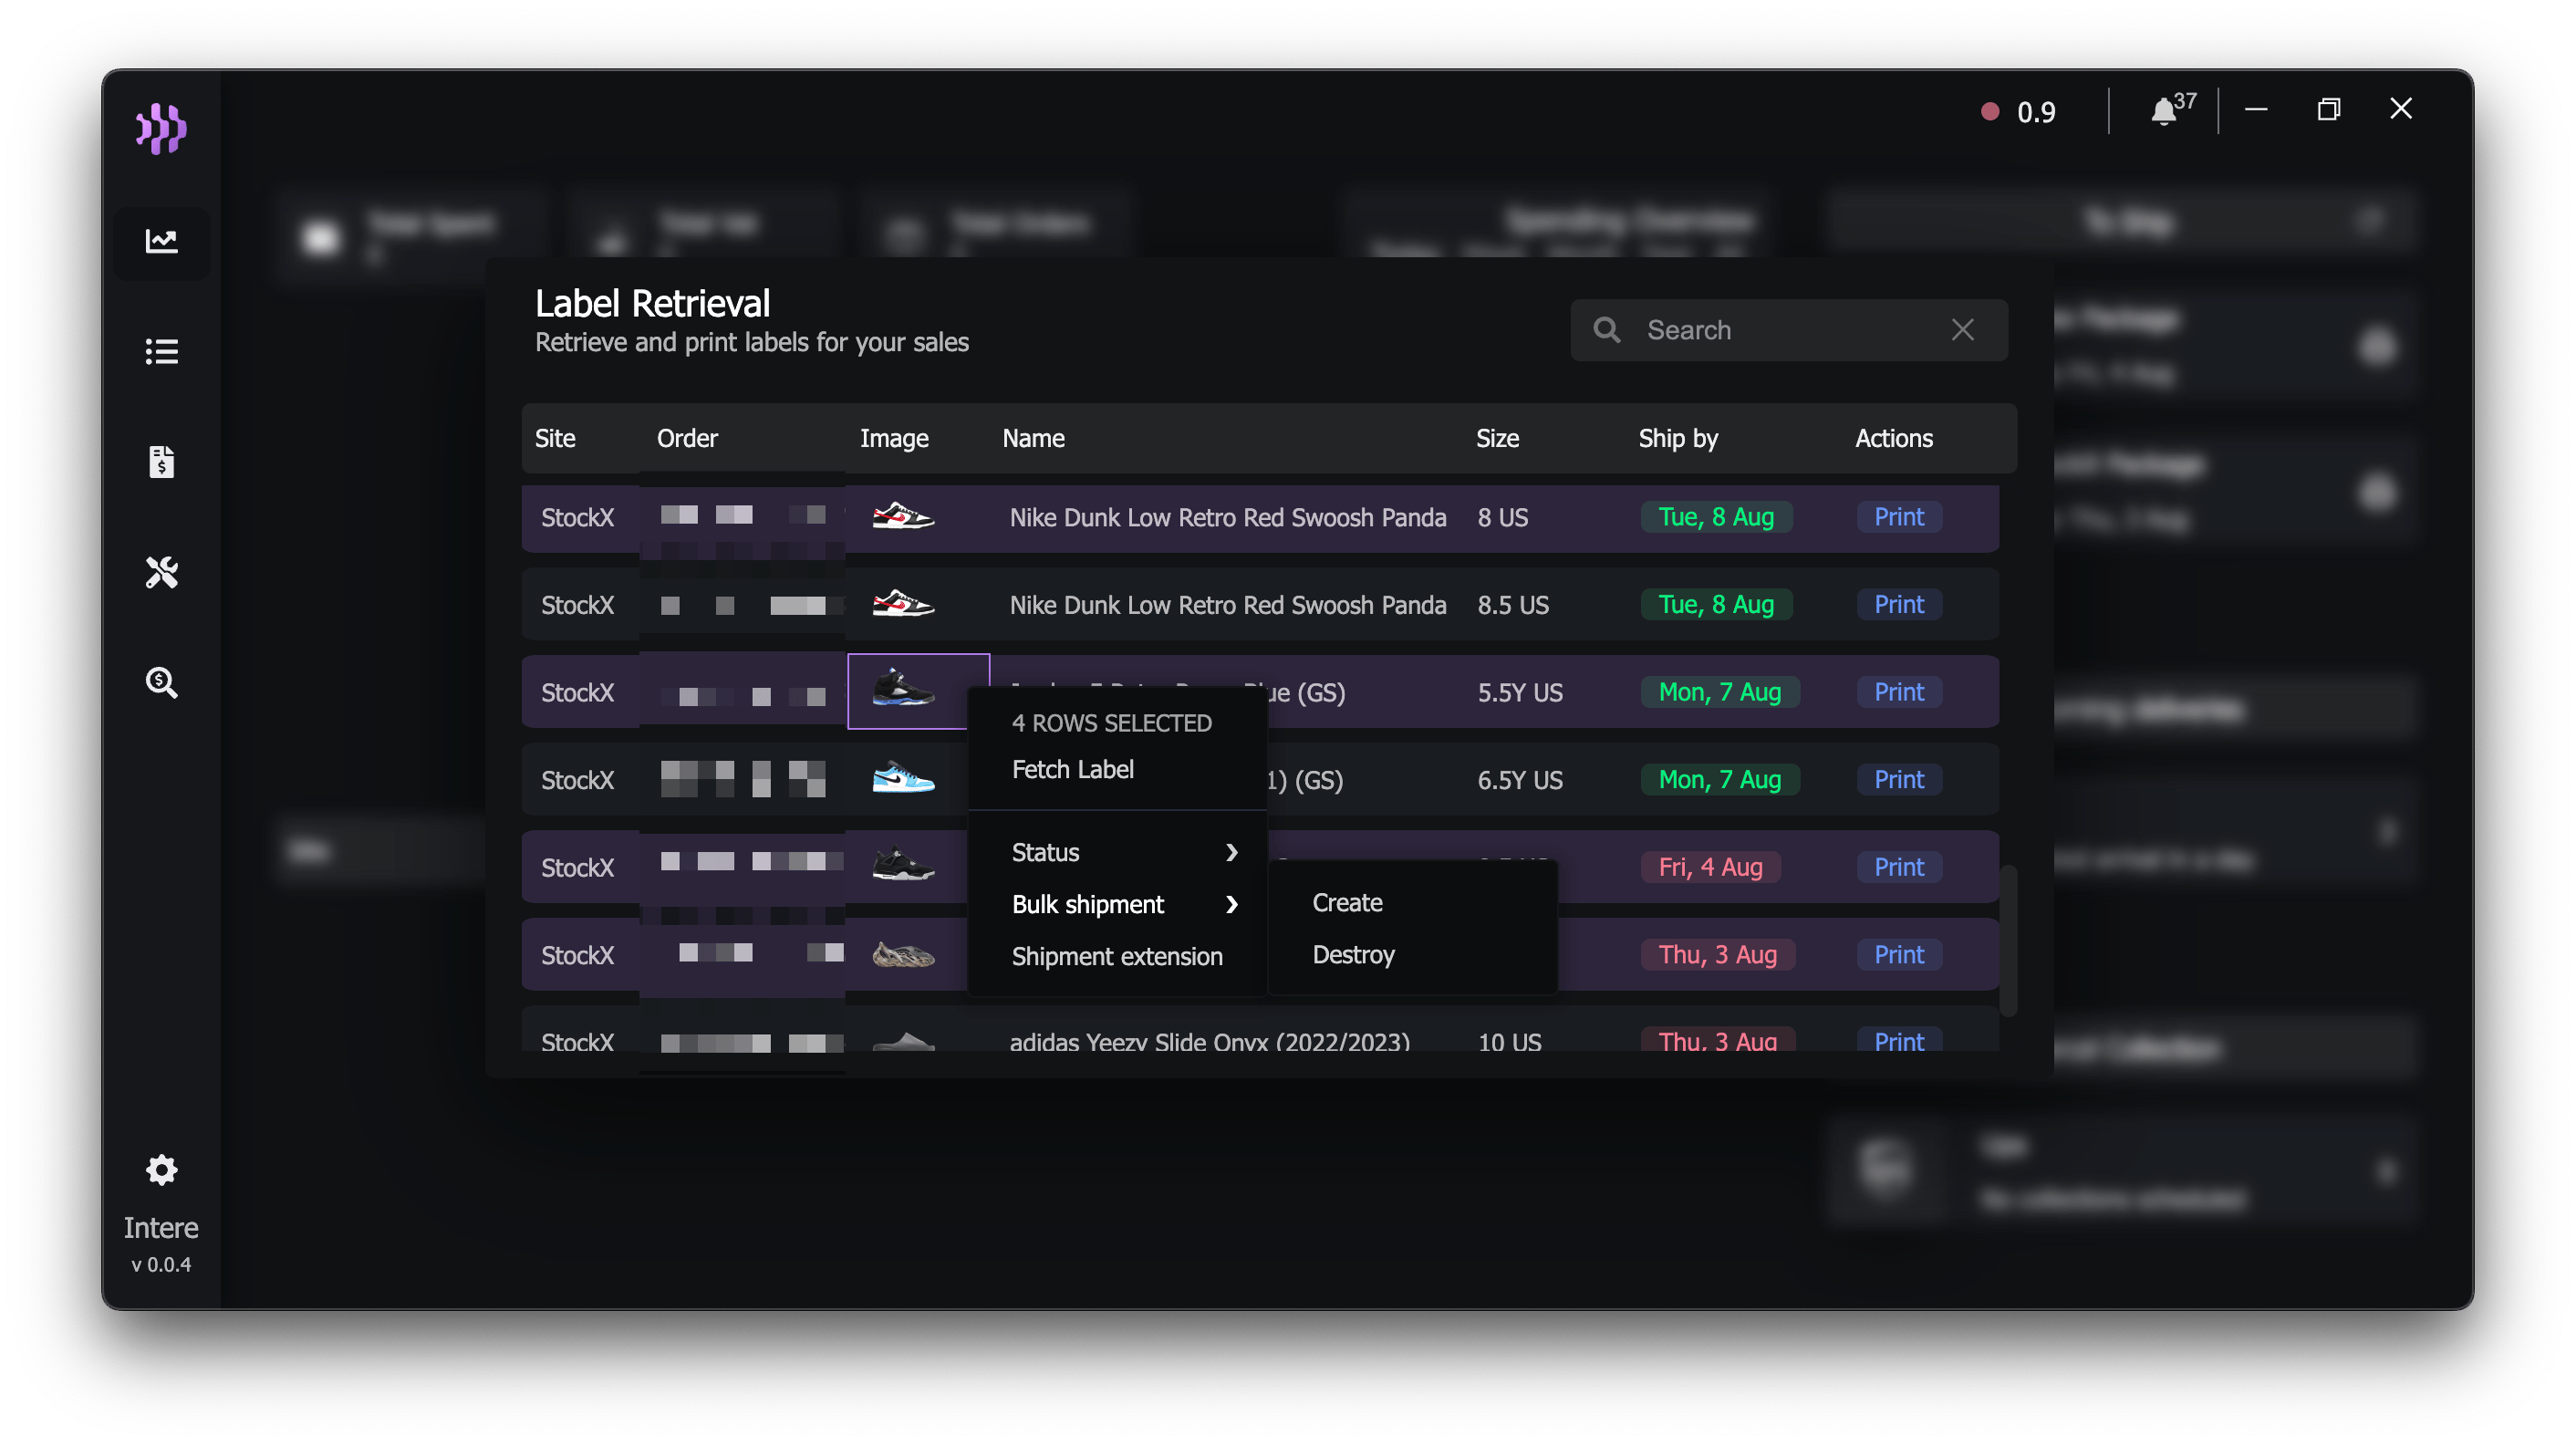Select Destroy in Bulk shipment submenu
The height and width of the screenshot is (1445, 2576).
pyautogui.click(x=1353, y=954)
